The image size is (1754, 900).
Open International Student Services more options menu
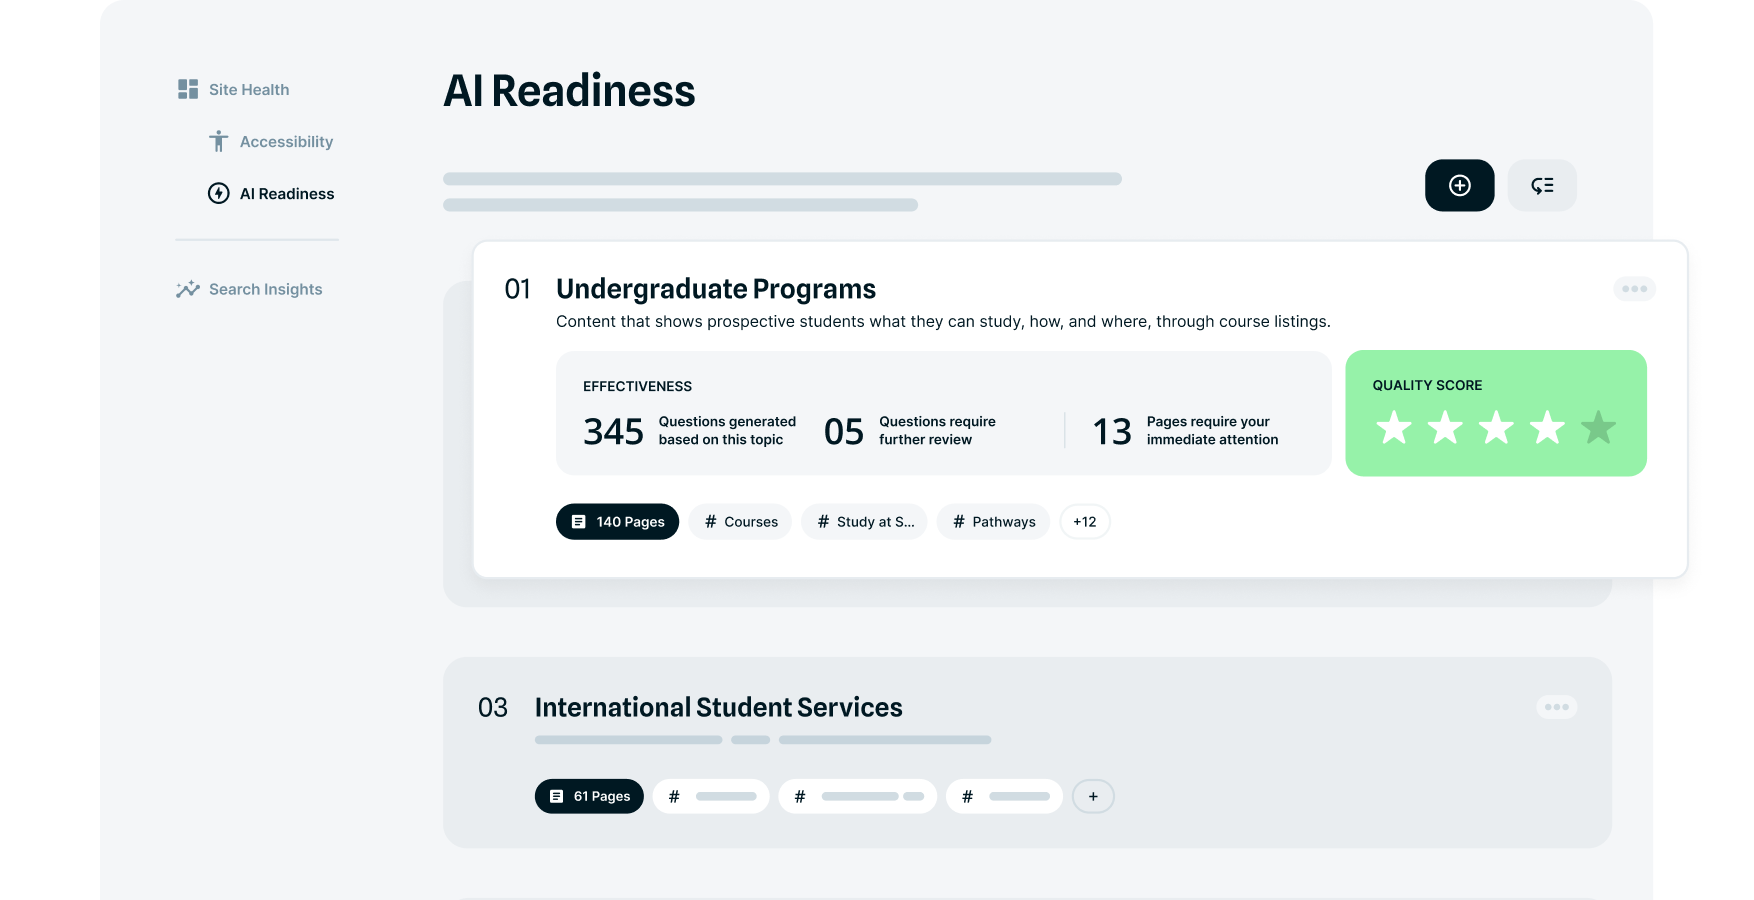tap(1557, 707)
